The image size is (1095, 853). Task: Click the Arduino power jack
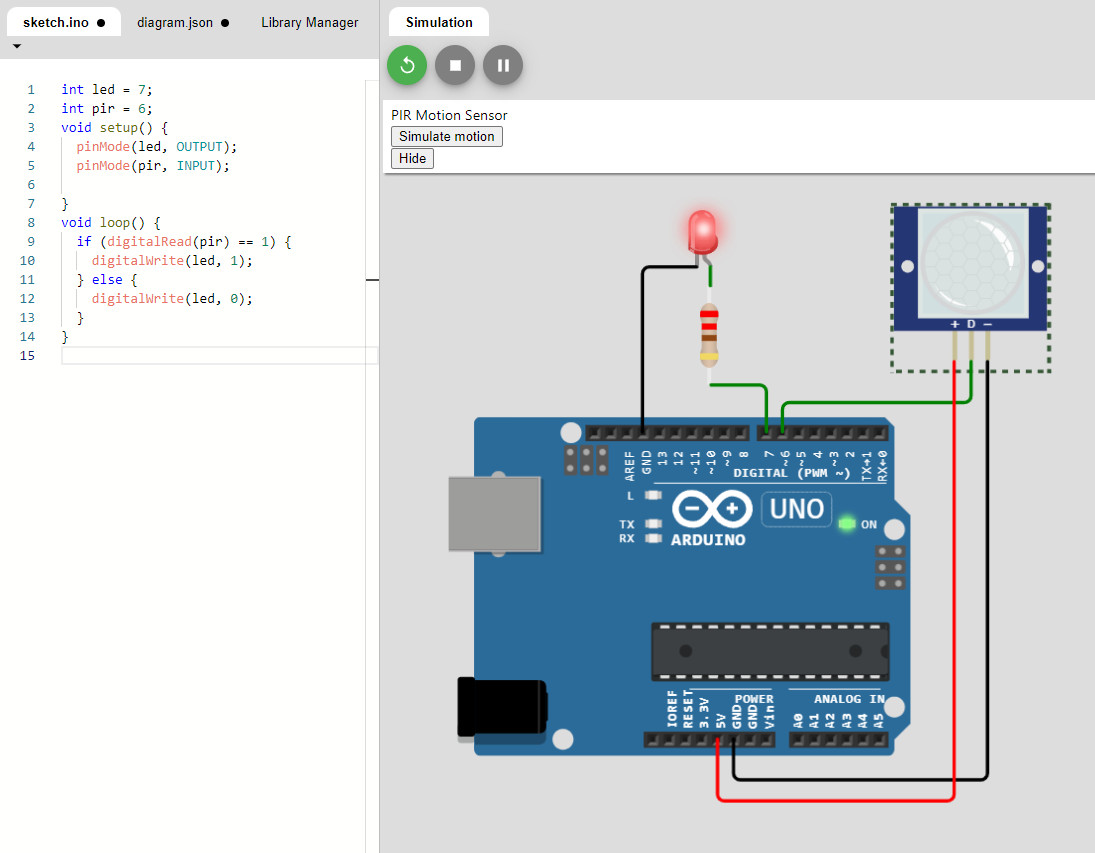(501, 707)
